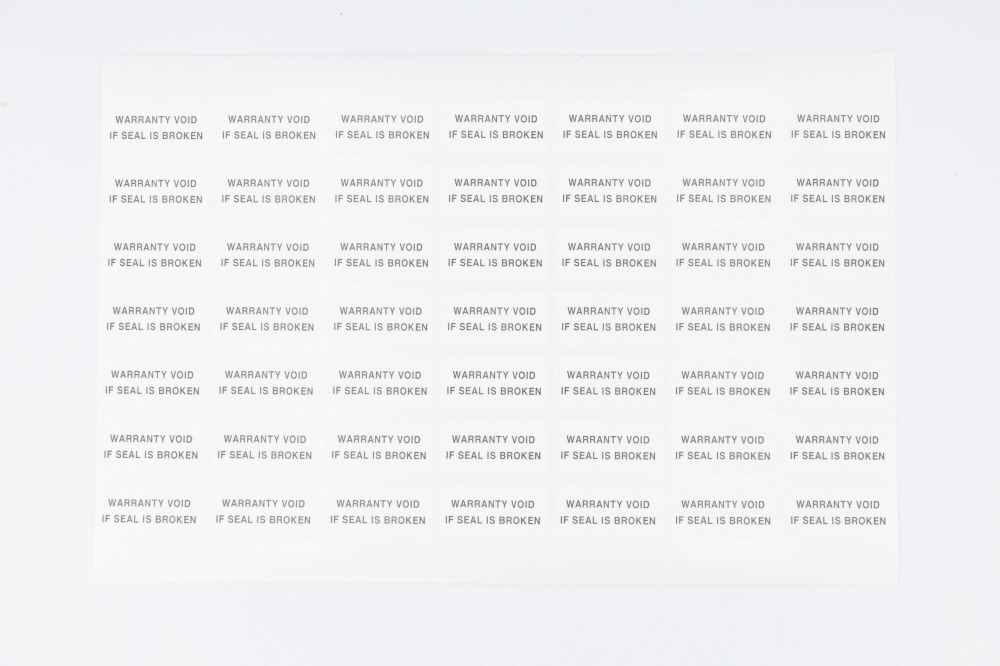
Task: Click the sixth row, sixth column sticker
Action: click(722, 447)
